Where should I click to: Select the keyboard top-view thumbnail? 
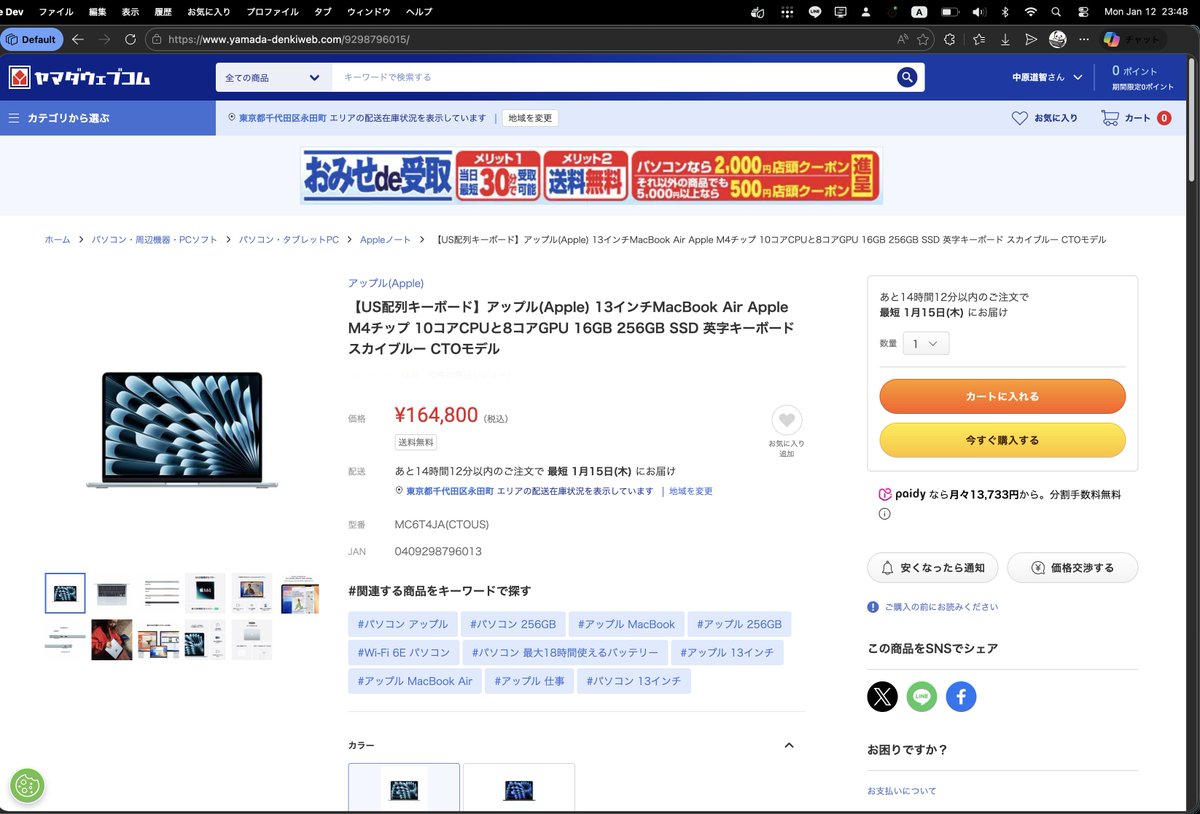112,593
